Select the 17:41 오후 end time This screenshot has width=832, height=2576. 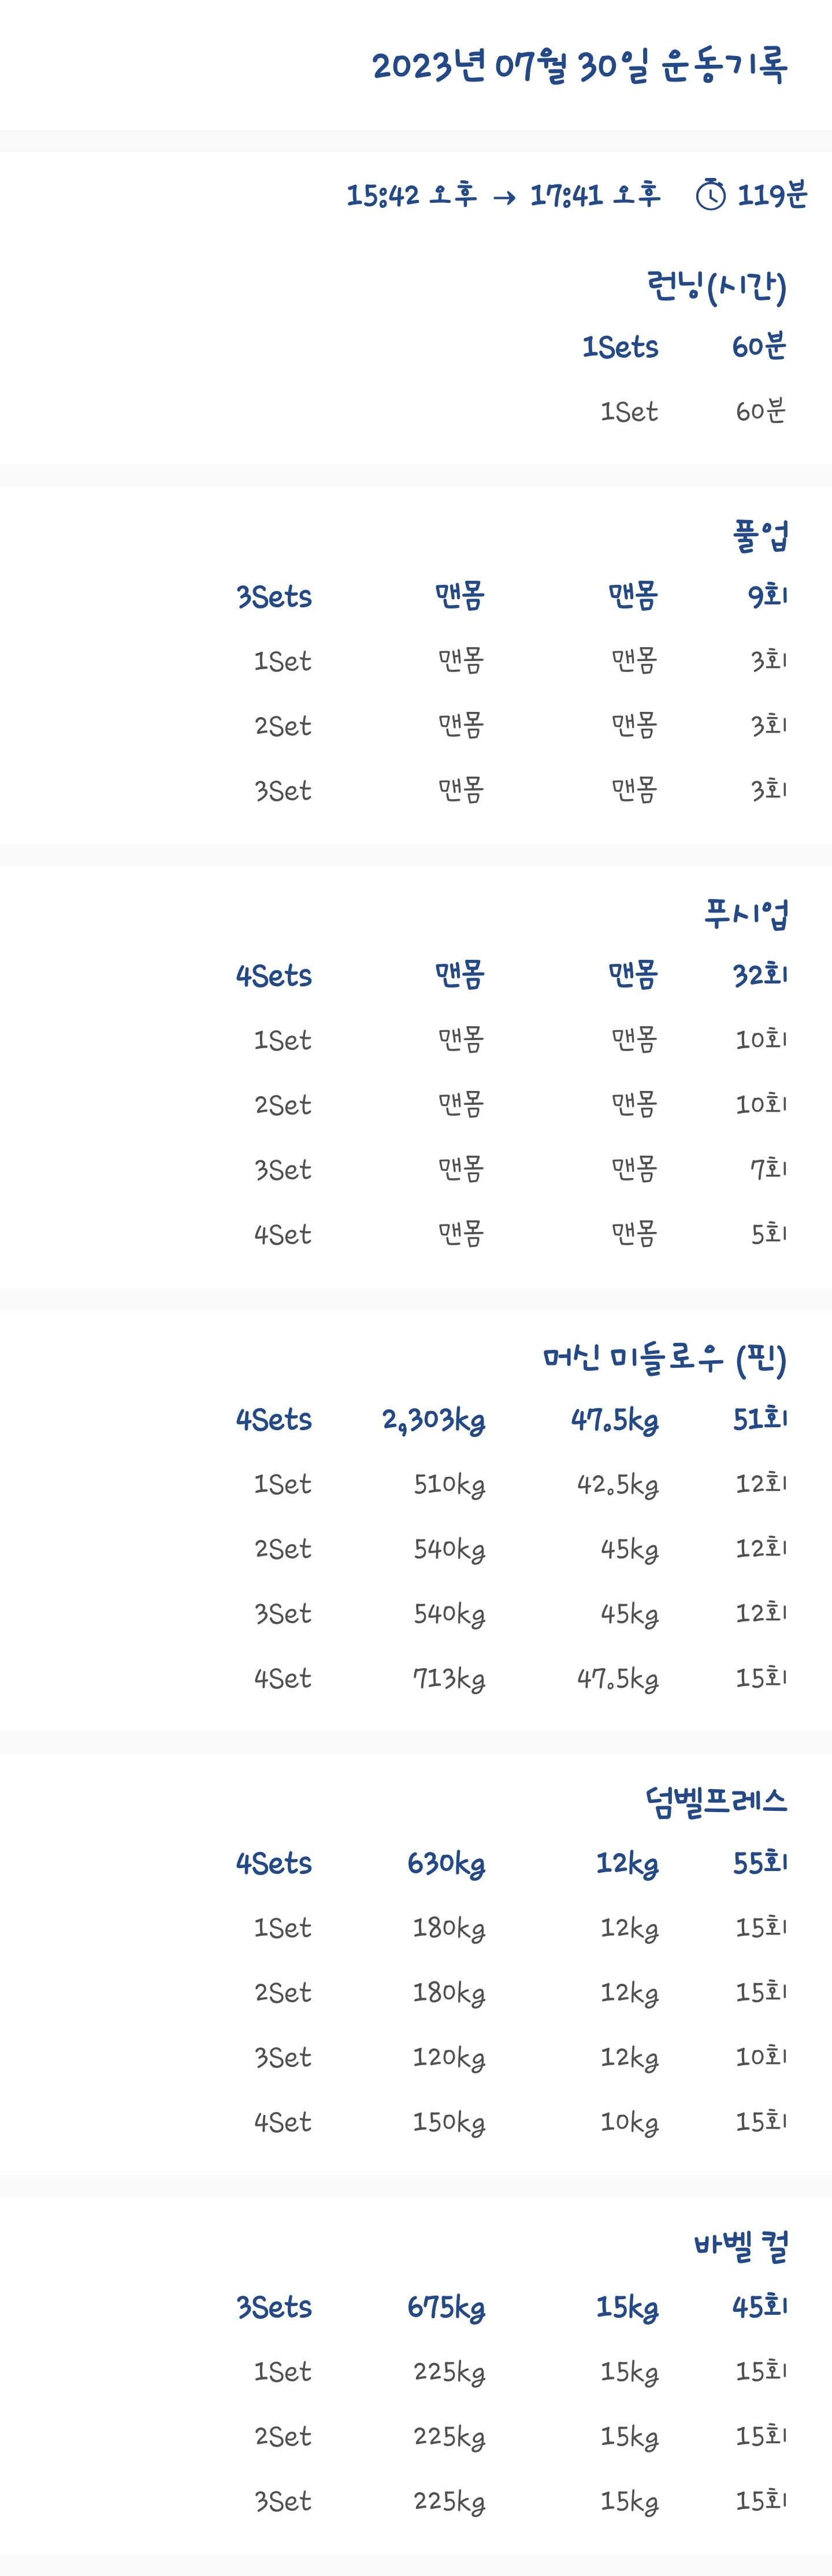[x=595, y=194]
